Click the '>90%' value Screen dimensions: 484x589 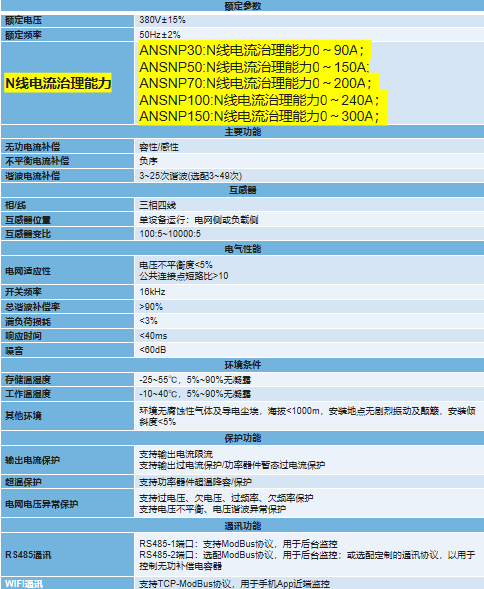(151, 307)
